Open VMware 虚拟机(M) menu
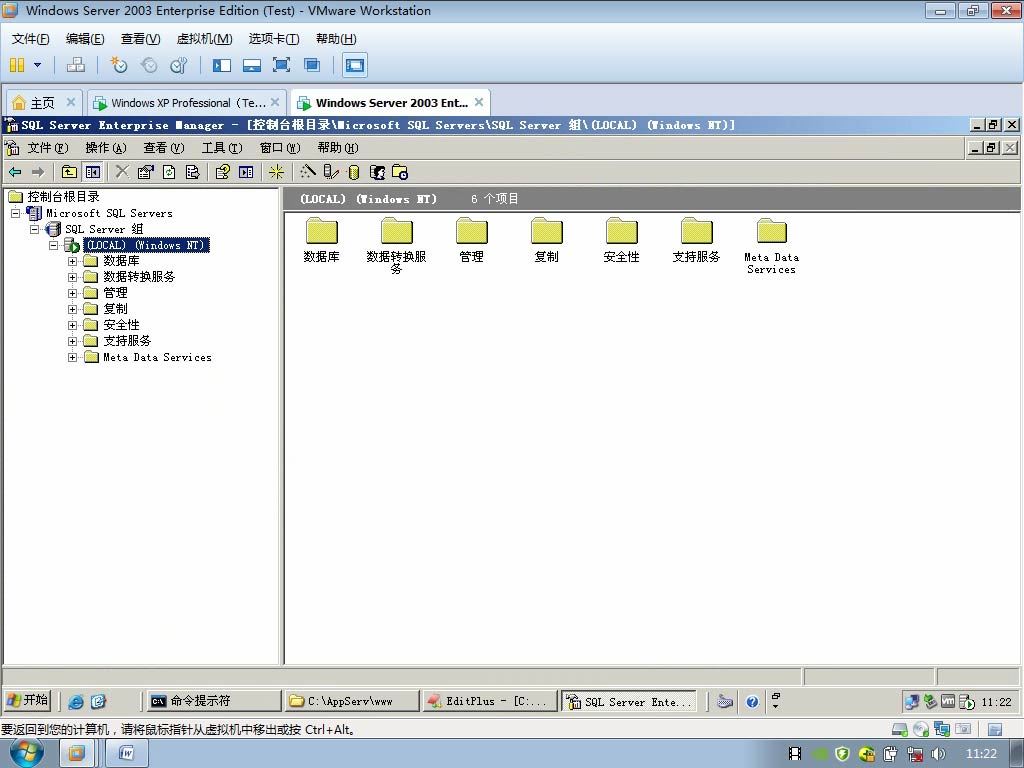Viewport: 1024px width, 768px height. tap(204, 39)
